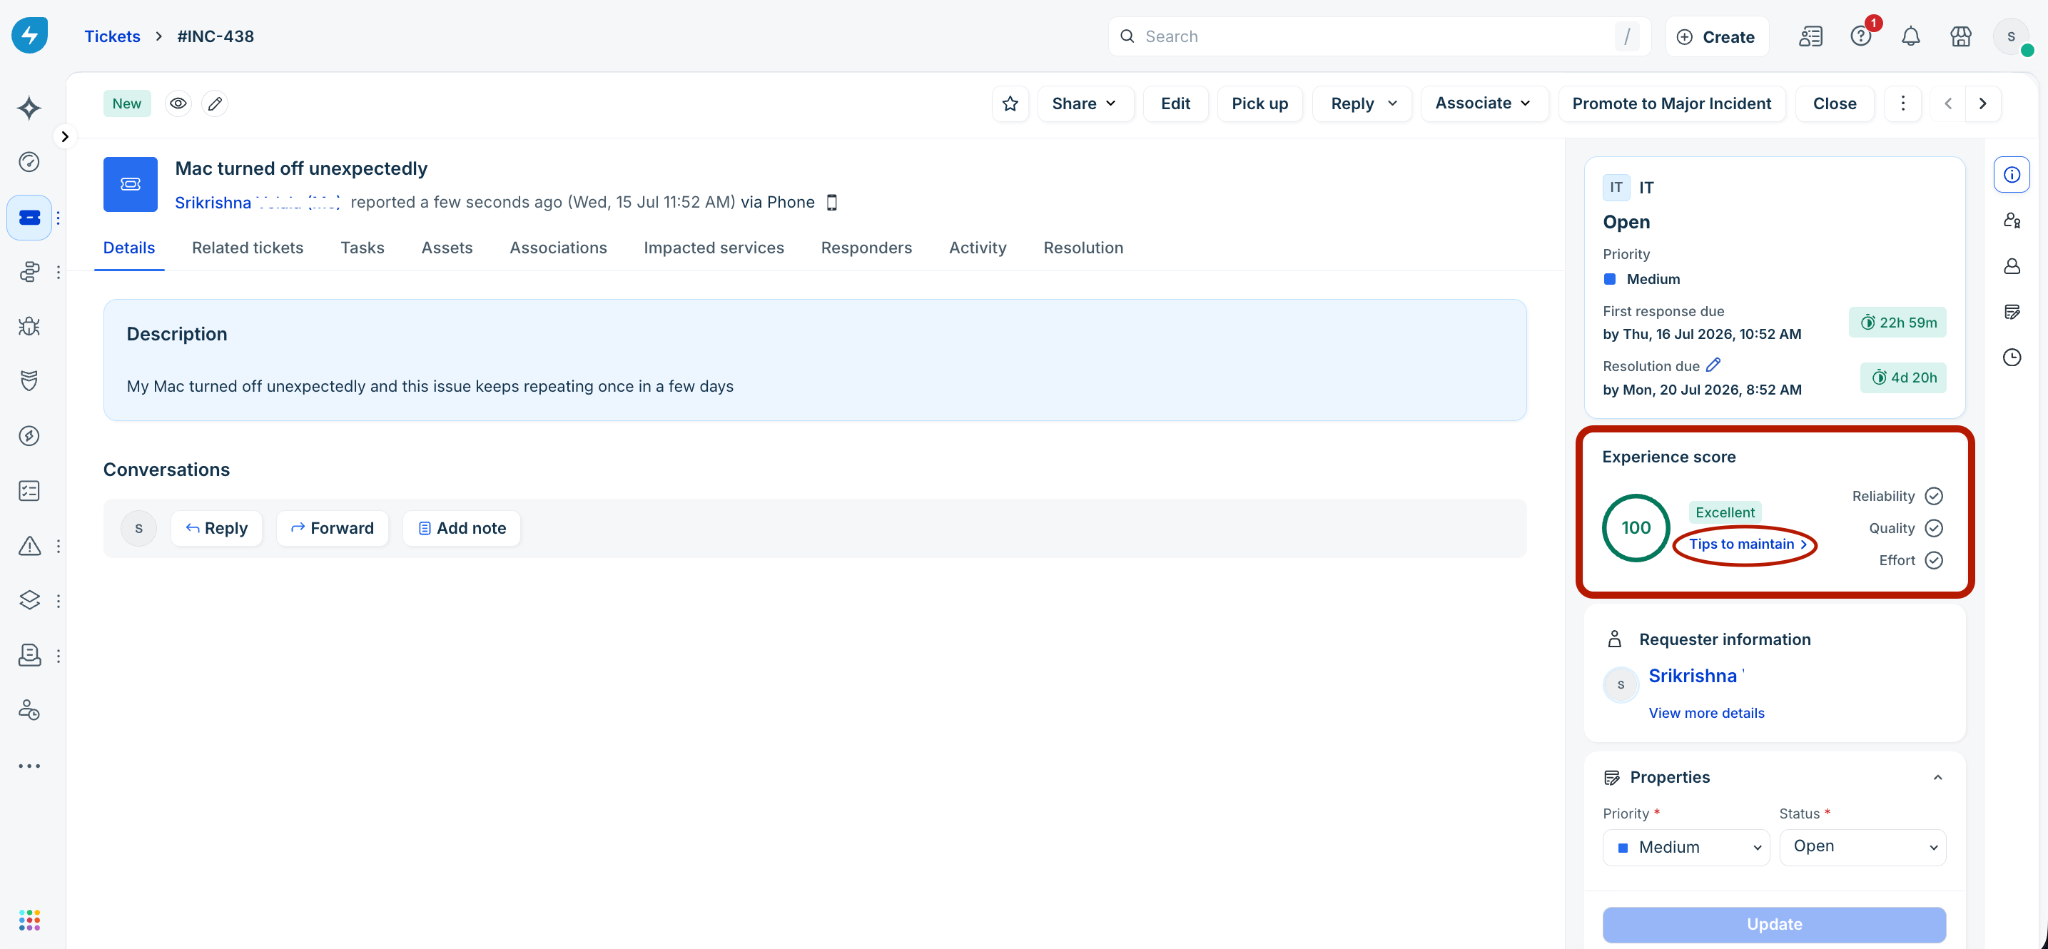Click the 22h 59m first response timer
The image size is (2048, 949).
click(1897, 322)
